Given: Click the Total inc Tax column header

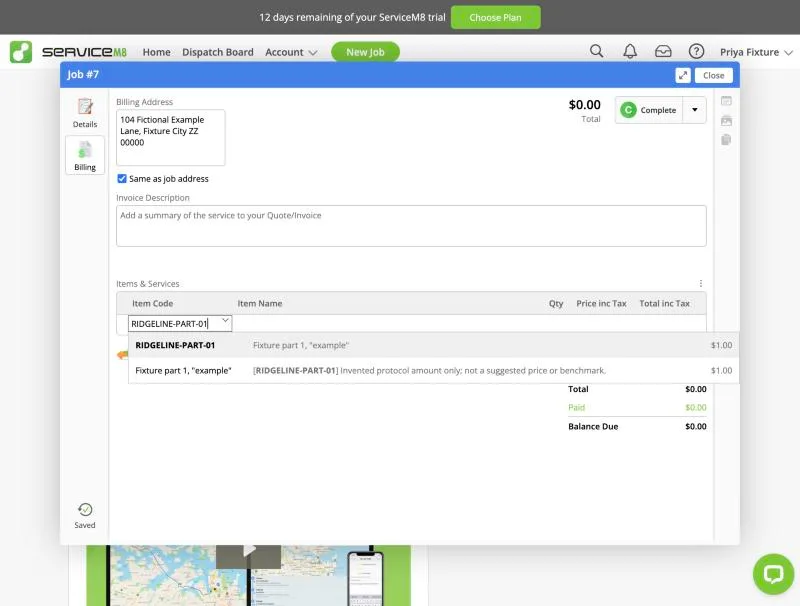Looking at the screenshot, I should tap(664, 304).
